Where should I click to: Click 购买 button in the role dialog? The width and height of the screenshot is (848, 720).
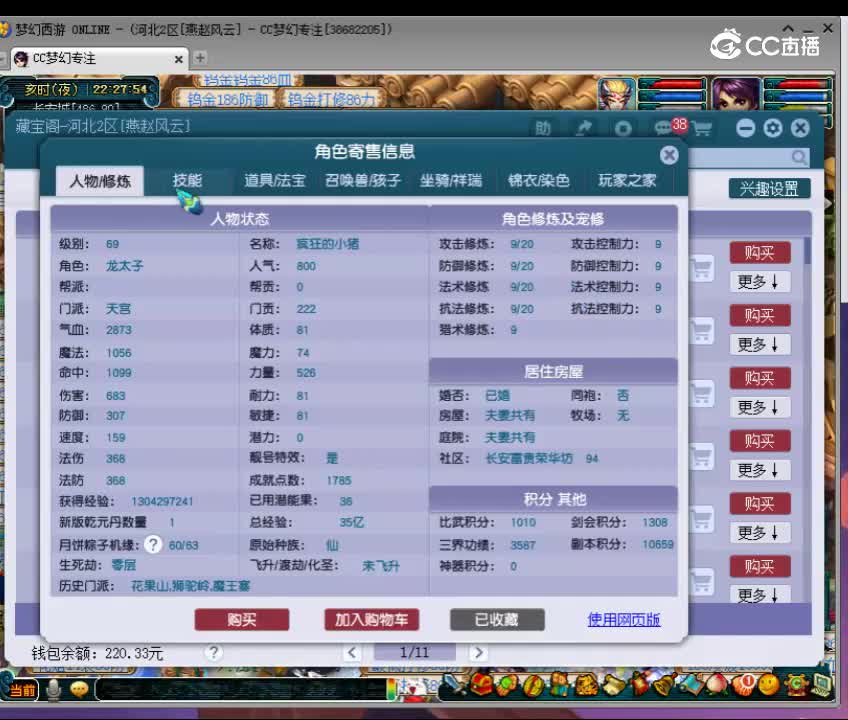[242, 619]
